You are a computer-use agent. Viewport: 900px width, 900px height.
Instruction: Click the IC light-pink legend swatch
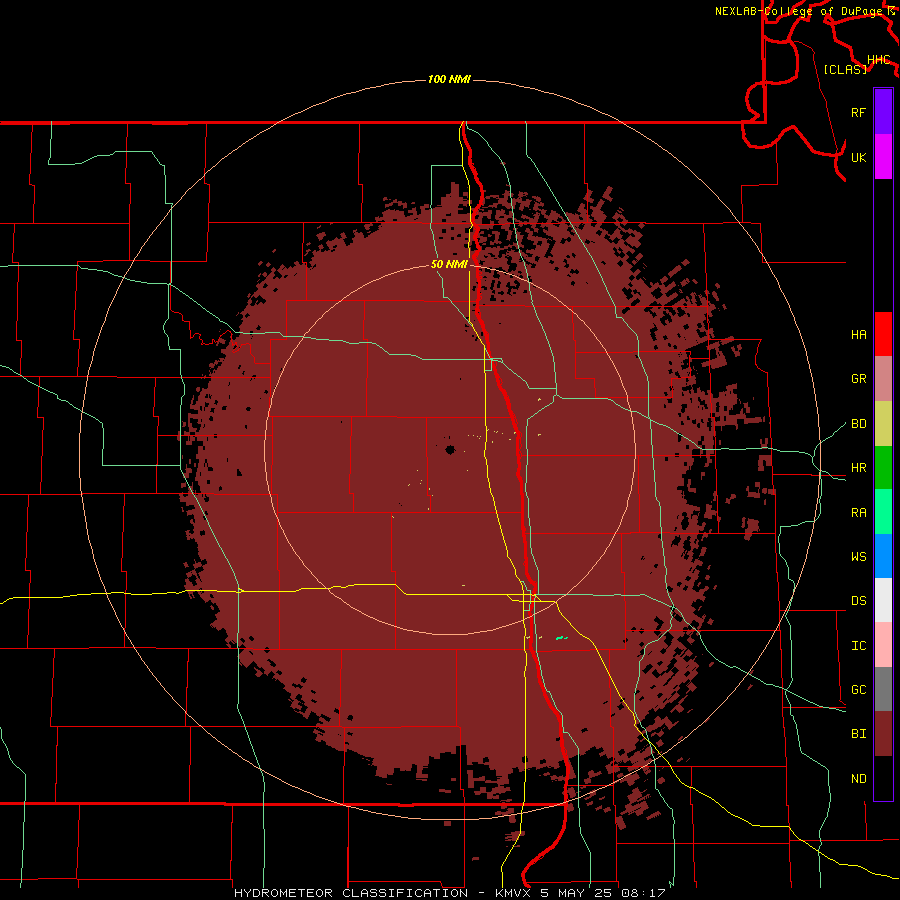(x=883, y=645)
